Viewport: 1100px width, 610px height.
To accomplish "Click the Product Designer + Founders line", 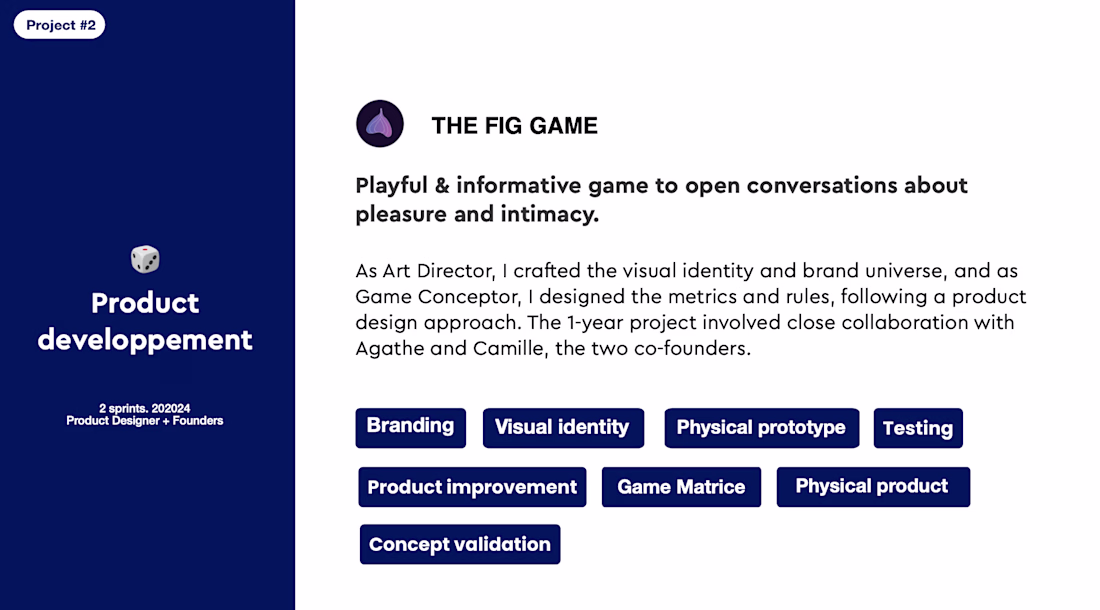I will [x=145, y=421].
